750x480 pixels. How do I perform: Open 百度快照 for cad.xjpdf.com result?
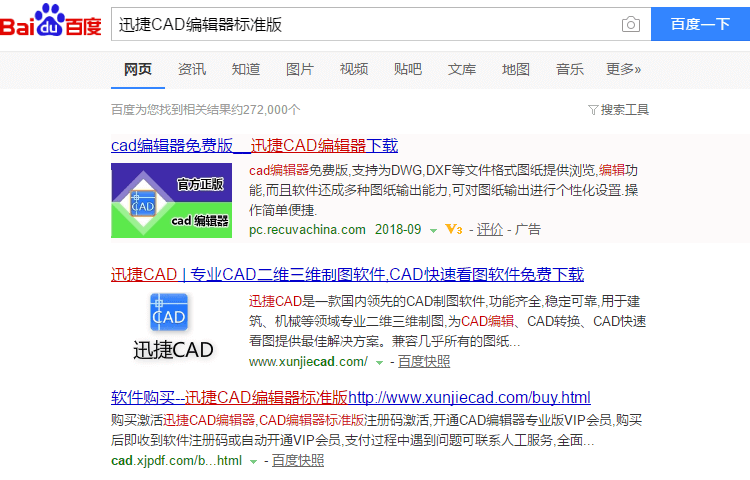pos(298,460)
